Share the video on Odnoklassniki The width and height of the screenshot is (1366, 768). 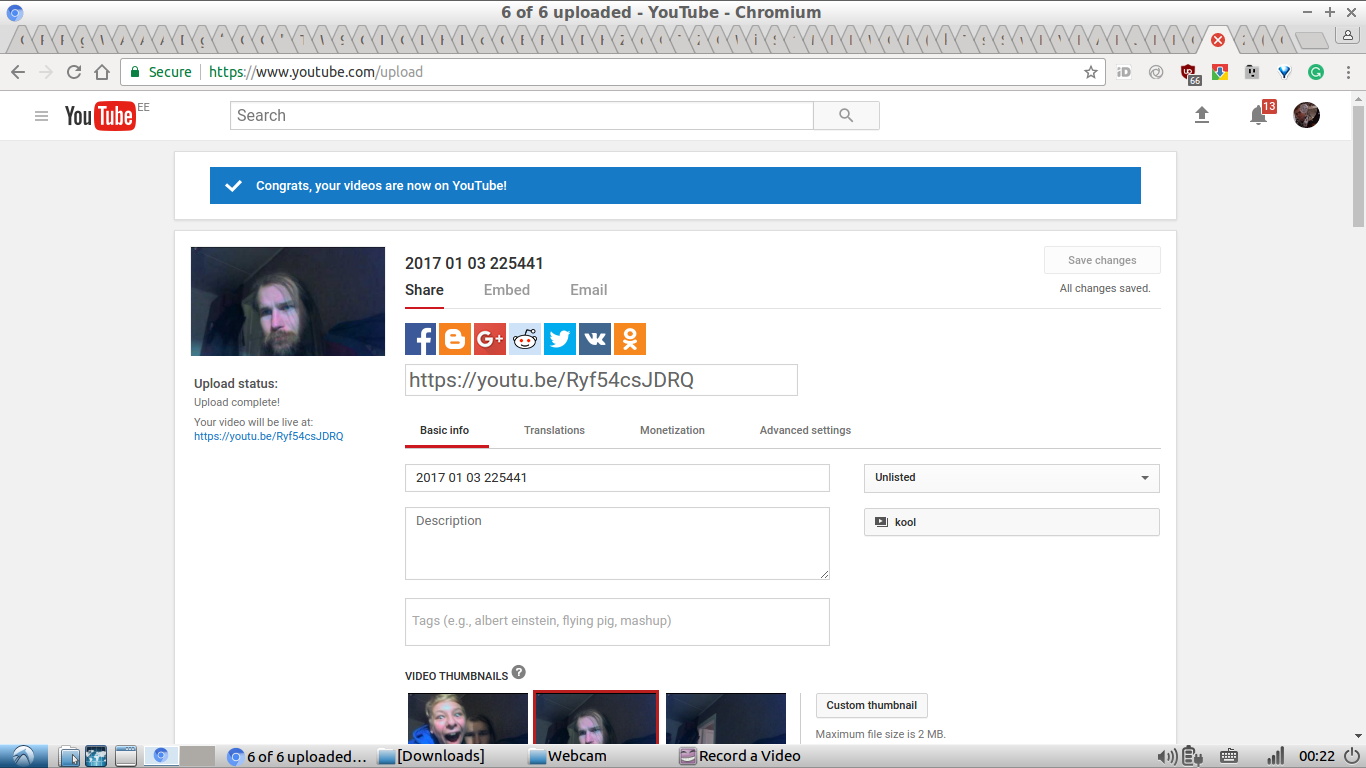coord(630,339)
